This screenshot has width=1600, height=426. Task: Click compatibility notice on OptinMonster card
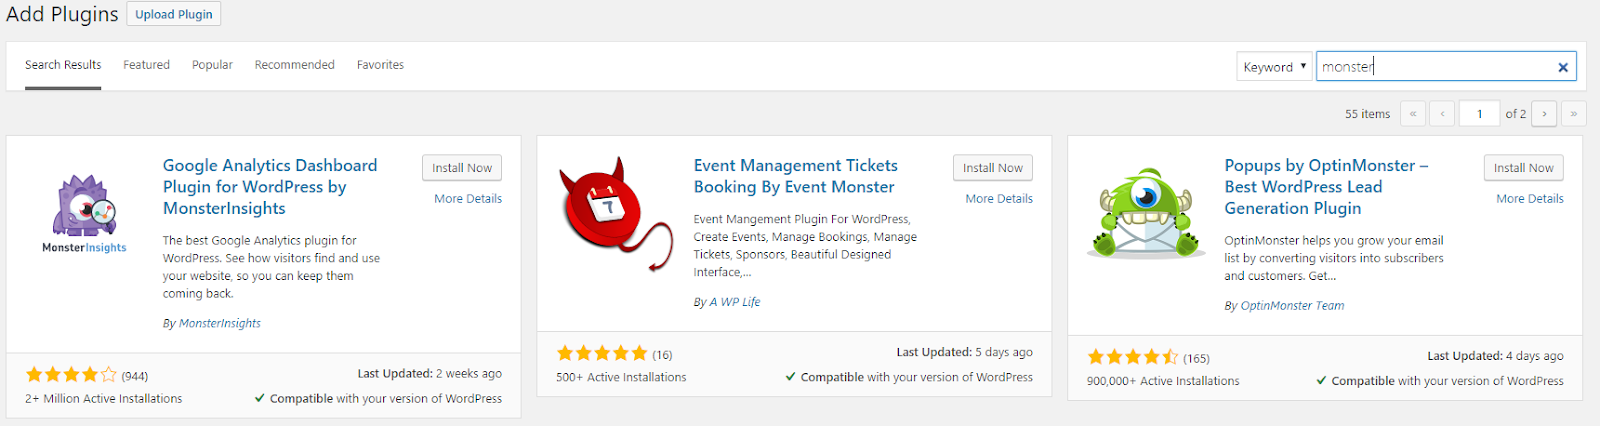pos(1440,381)
